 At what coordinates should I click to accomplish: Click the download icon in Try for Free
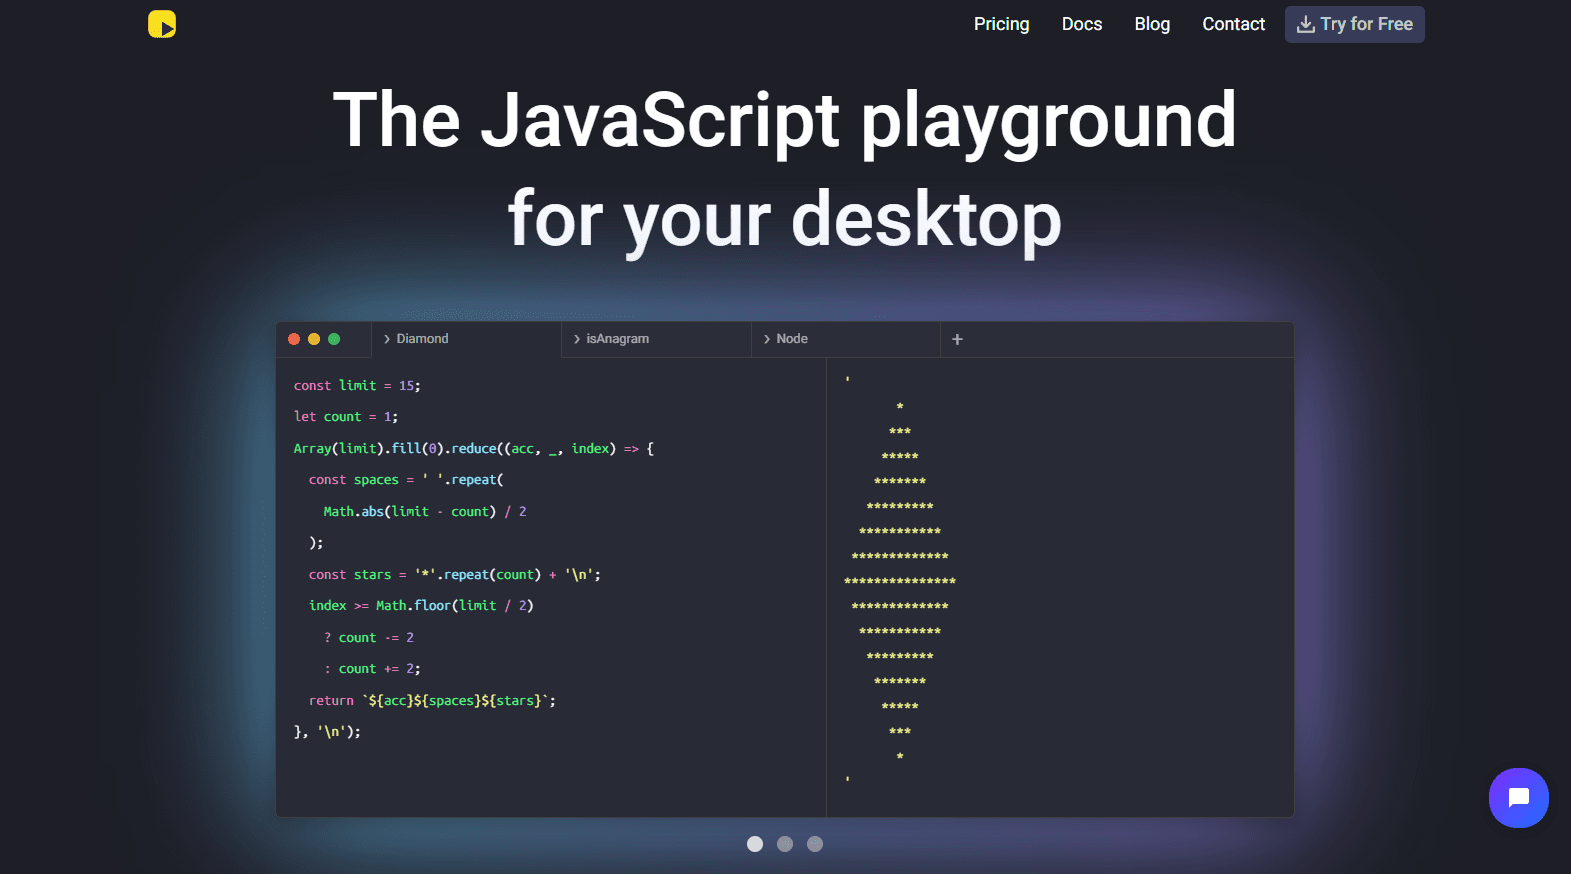pos(1305,24)
